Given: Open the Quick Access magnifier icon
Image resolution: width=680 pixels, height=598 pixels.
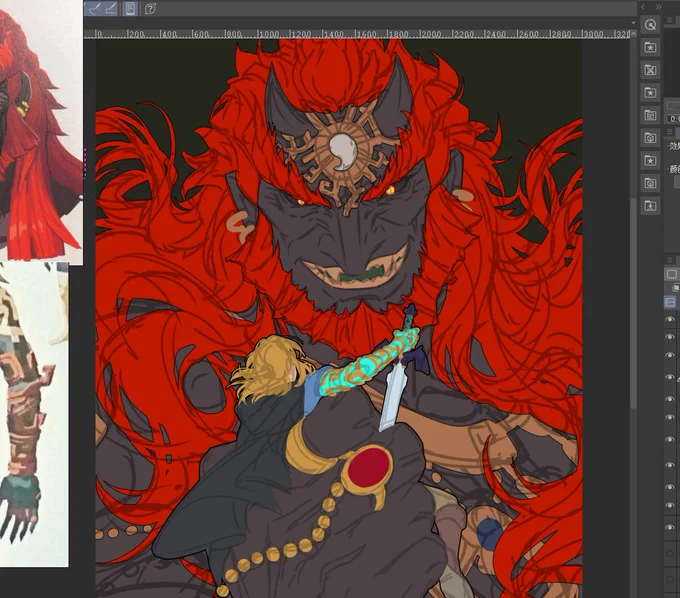Looking at the screenshot, I should (650, 25).
